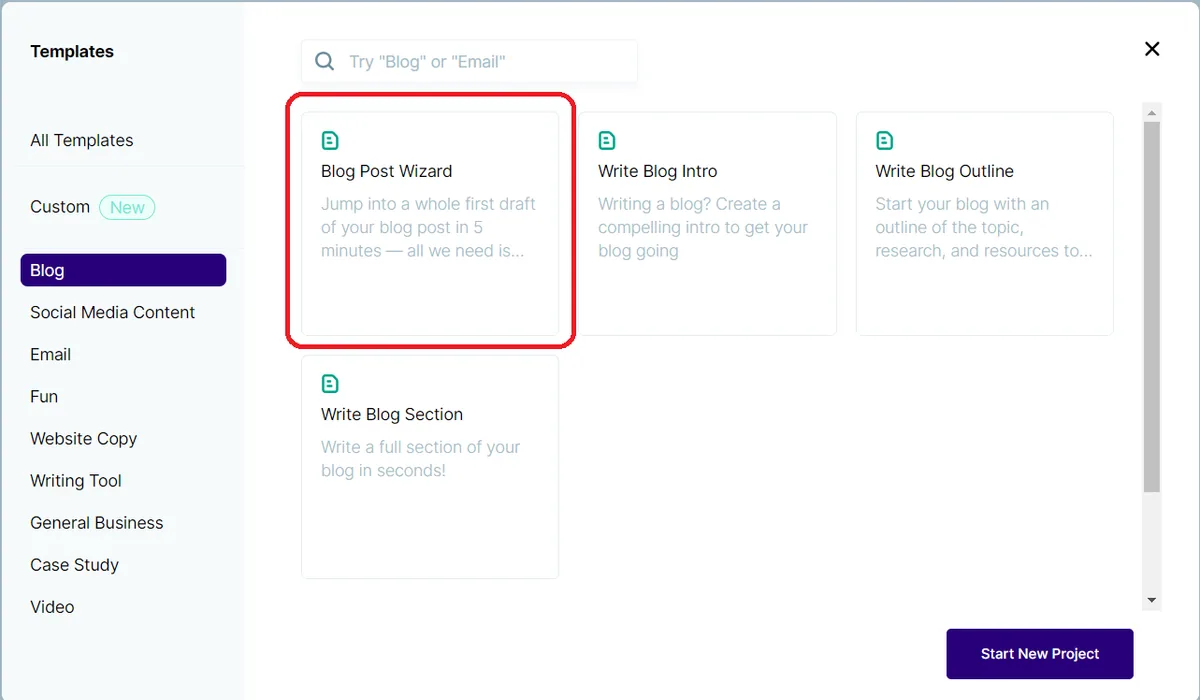1200x700 pixels.
Task: Go to Writing Tool templates
Action: point(76,480)
